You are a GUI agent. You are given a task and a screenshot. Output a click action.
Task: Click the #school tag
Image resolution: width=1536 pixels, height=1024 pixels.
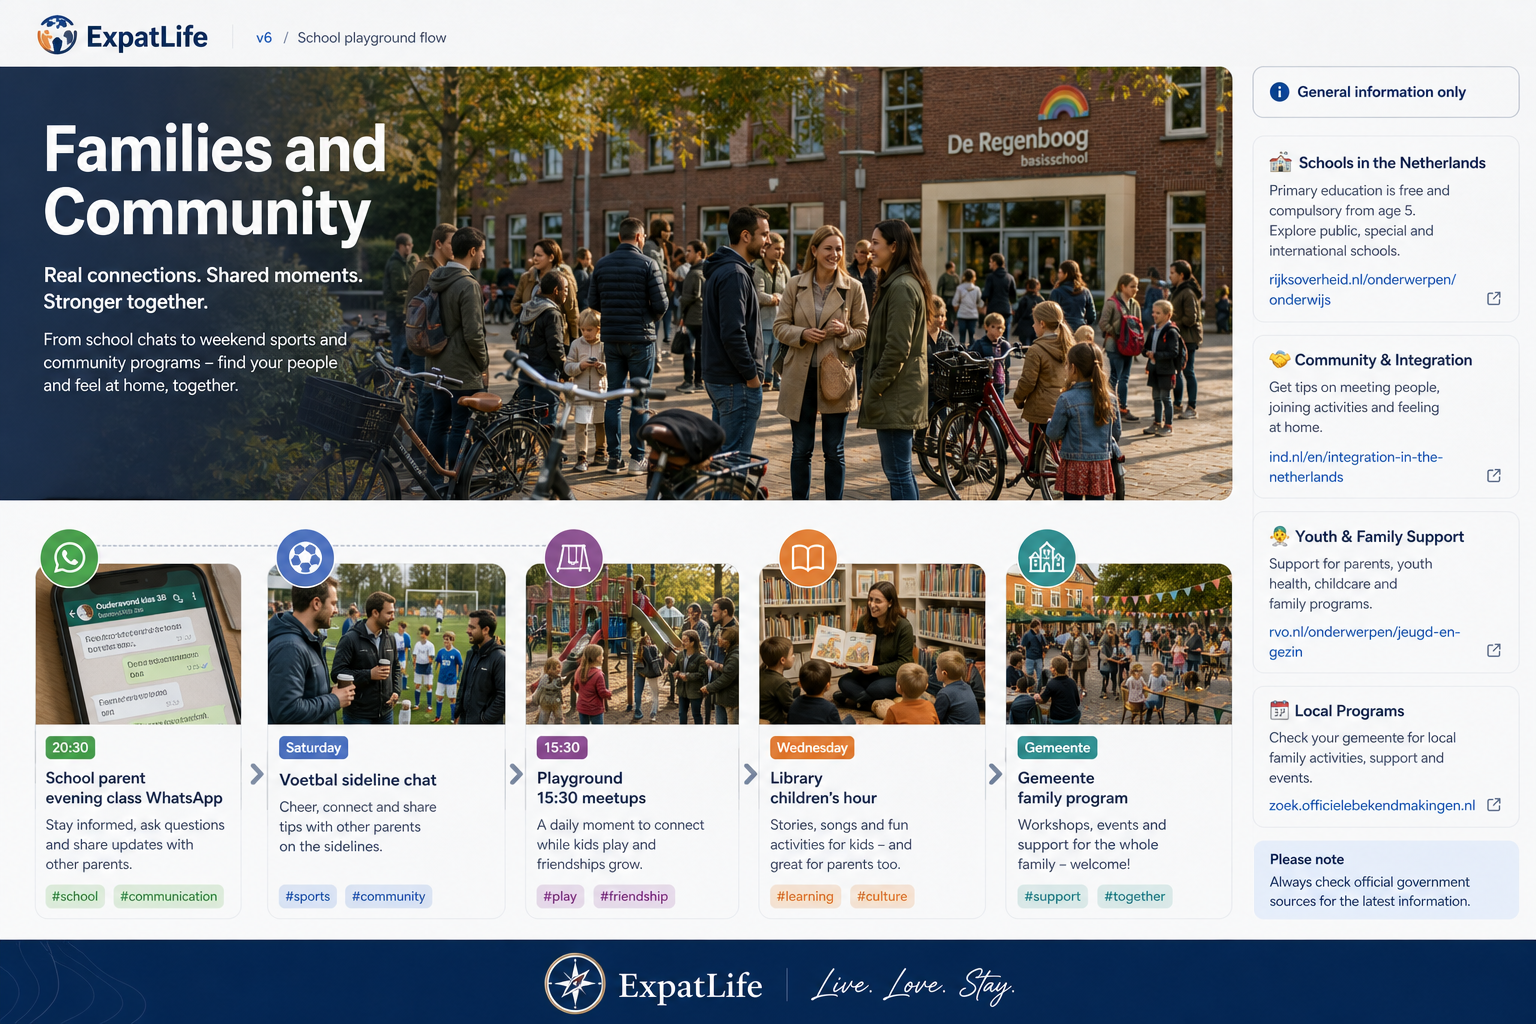click(75, 896)
